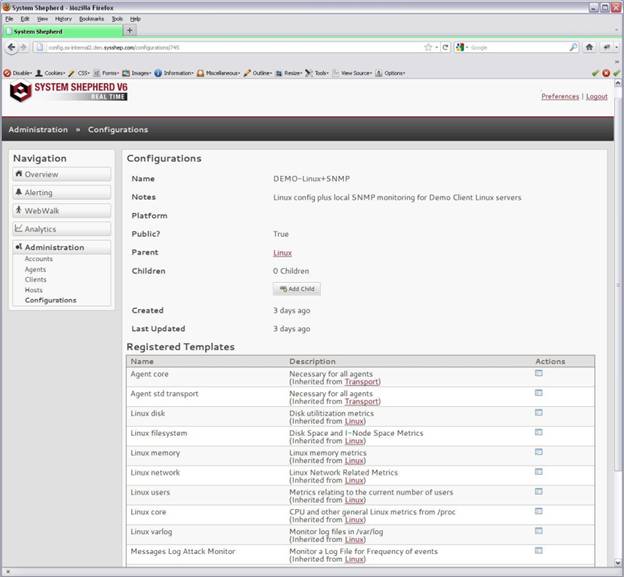
Task: Go to Clients under Administration
Action: [35, 280]
